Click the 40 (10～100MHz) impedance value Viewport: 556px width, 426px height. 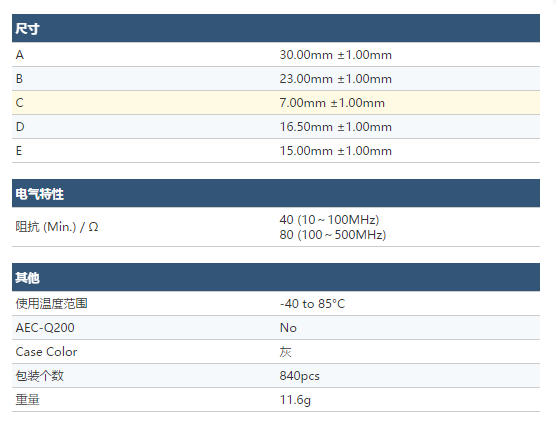329,220
